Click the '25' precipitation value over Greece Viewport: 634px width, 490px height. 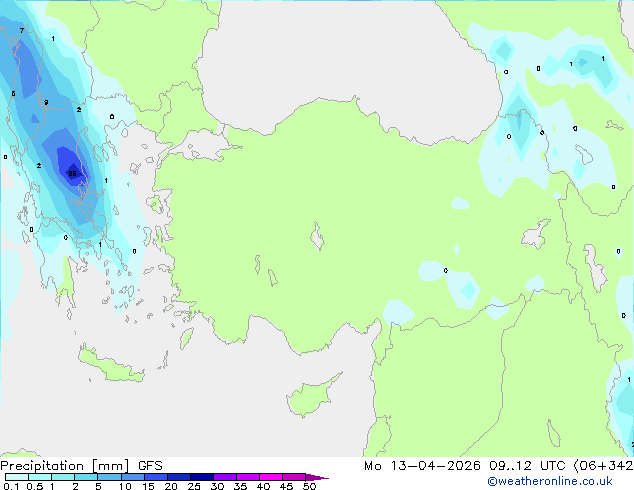point(72,173)
